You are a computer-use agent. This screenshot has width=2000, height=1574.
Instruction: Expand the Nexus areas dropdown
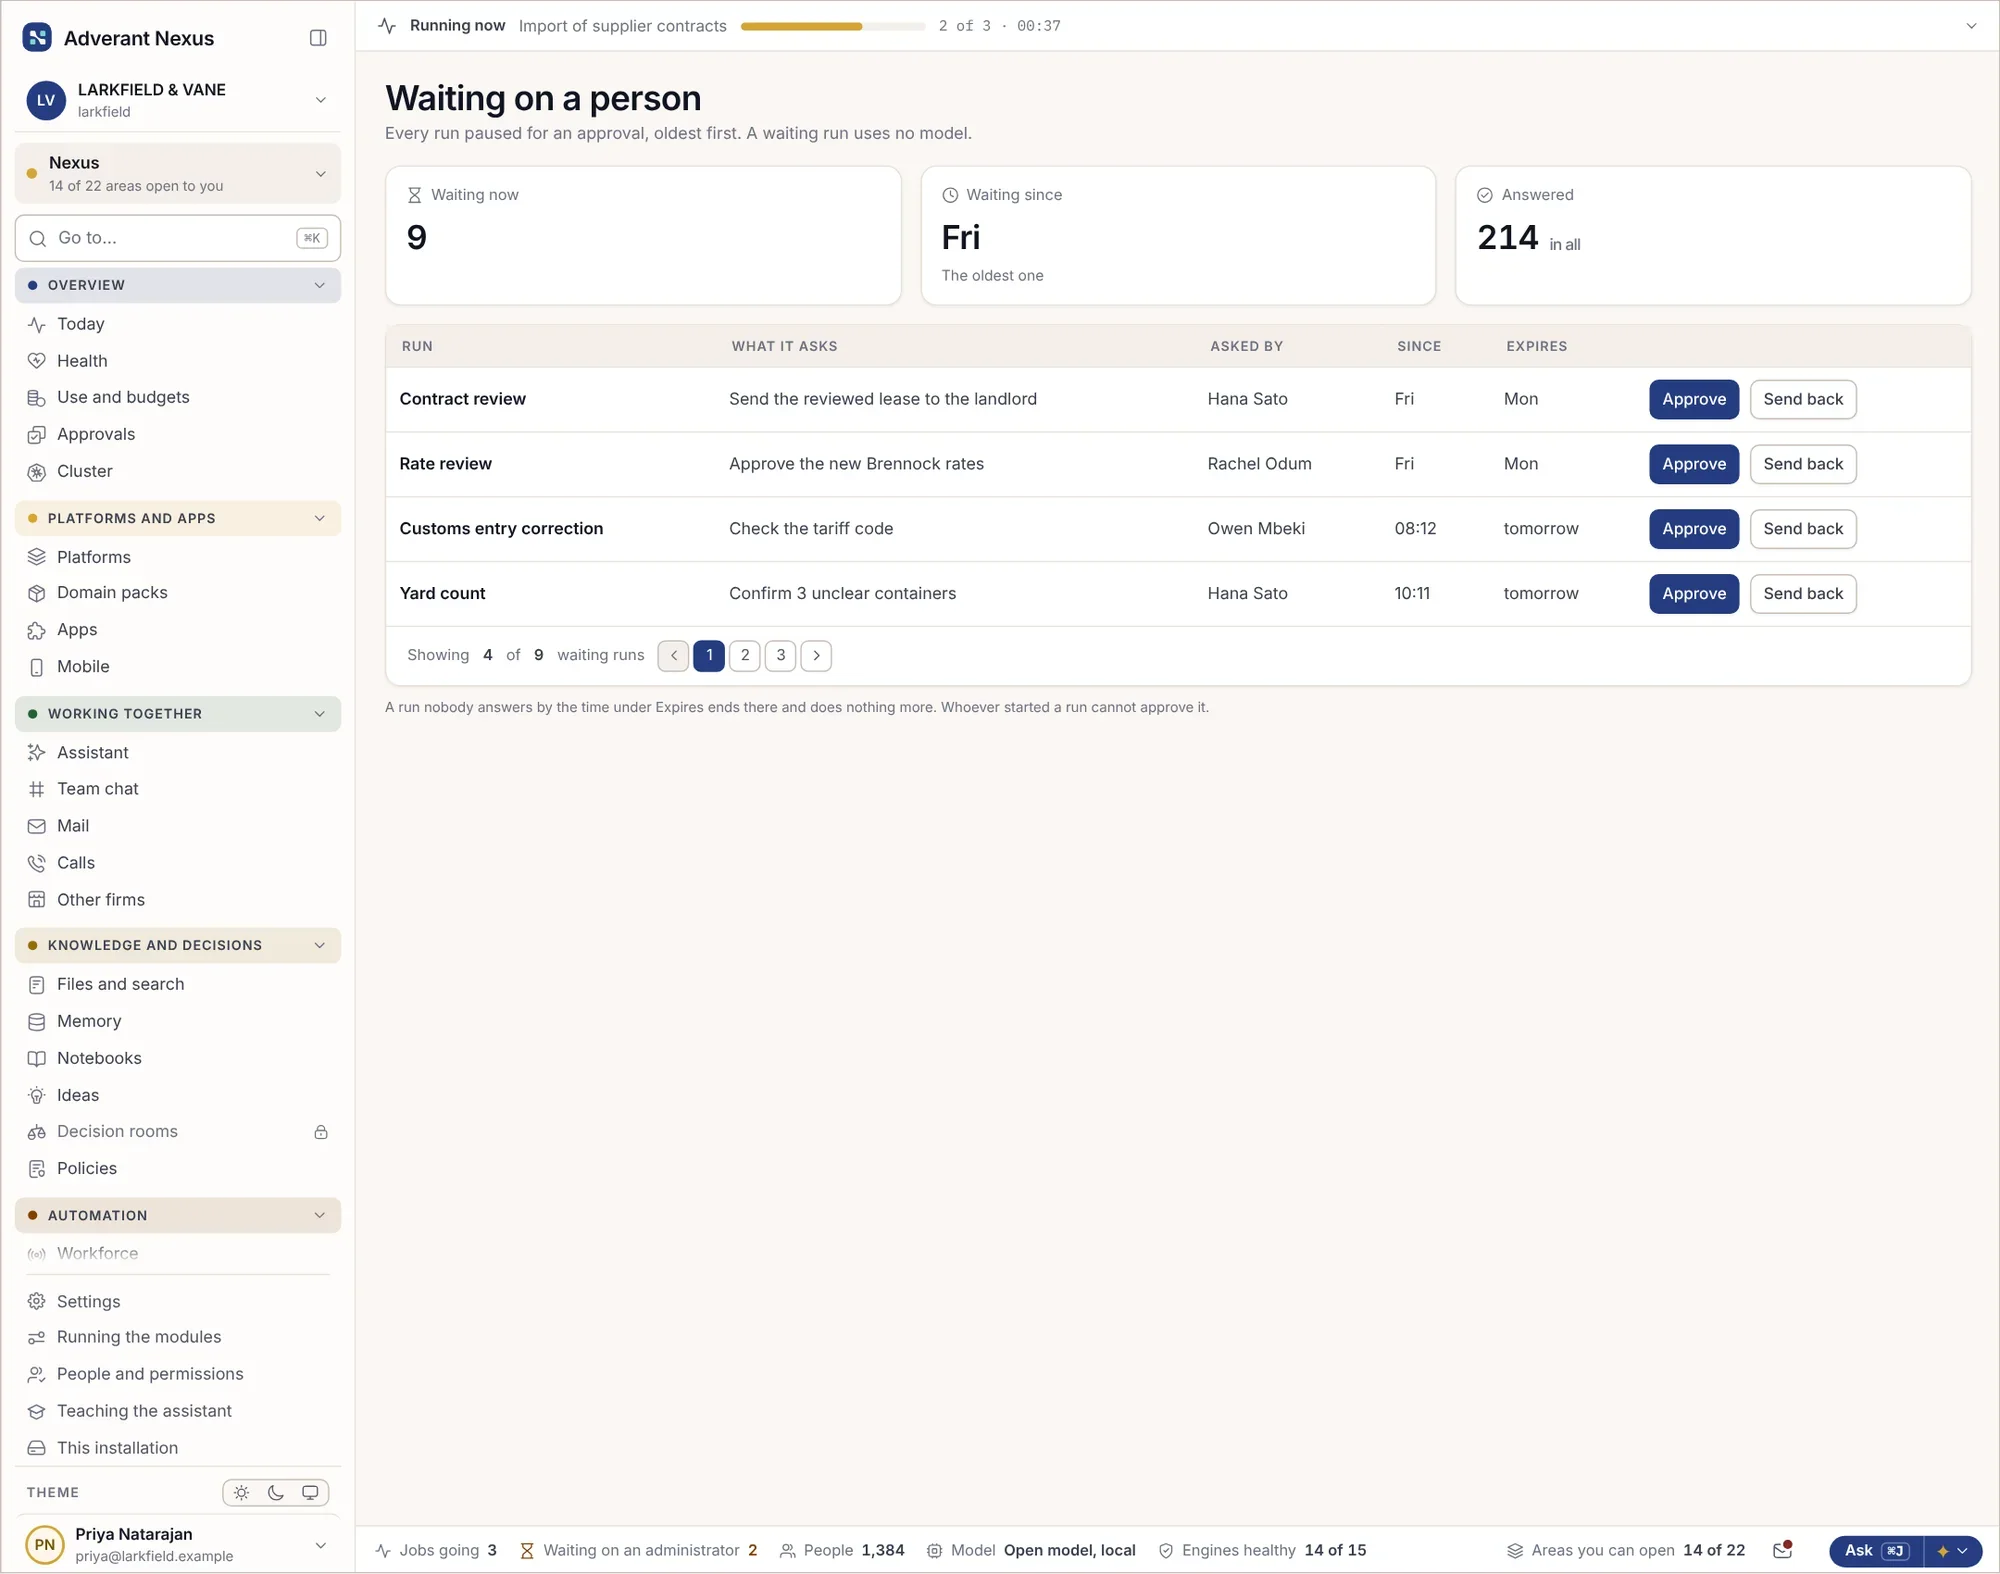click(177, 173)
